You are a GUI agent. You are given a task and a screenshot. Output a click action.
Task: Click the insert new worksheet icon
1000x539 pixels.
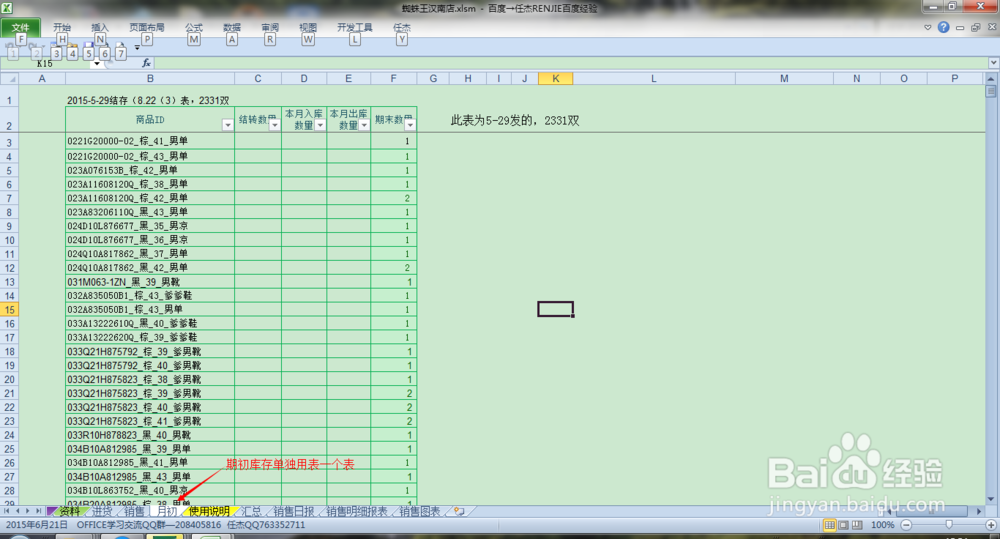(459, 512)
